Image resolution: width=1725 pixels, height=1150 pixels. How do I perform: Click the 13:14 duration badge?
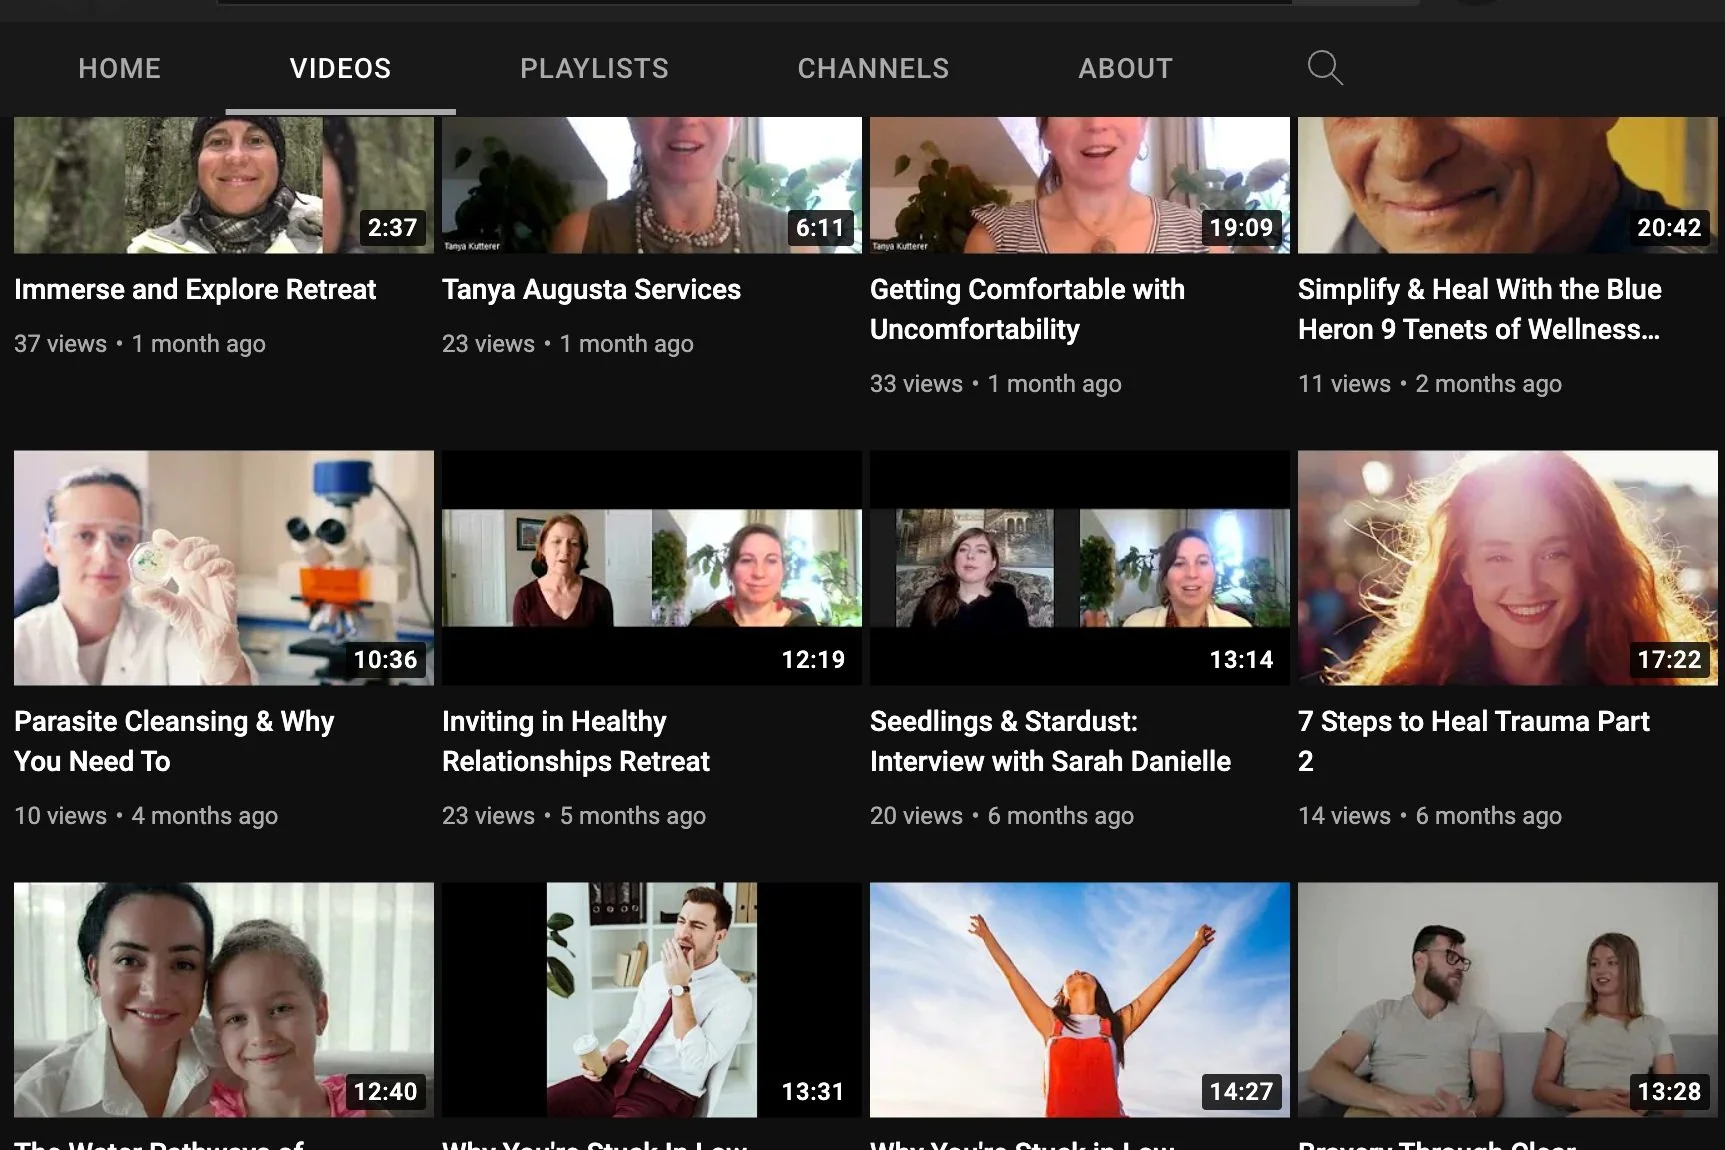tap(1241, 659)
